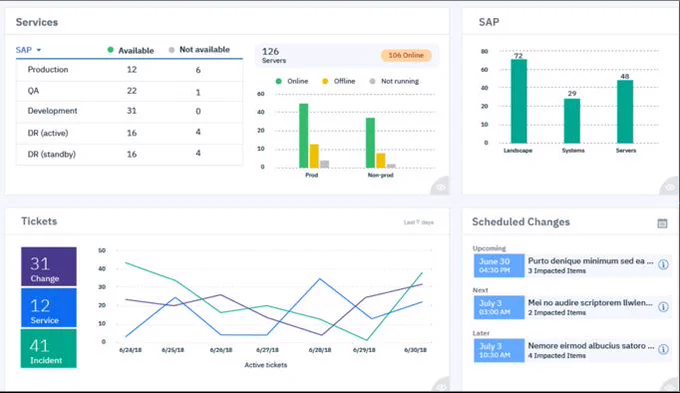Viewport: 680px width, 393px height.
Task: Click the 6/27/18 axis date label
Action: (268, 350)
